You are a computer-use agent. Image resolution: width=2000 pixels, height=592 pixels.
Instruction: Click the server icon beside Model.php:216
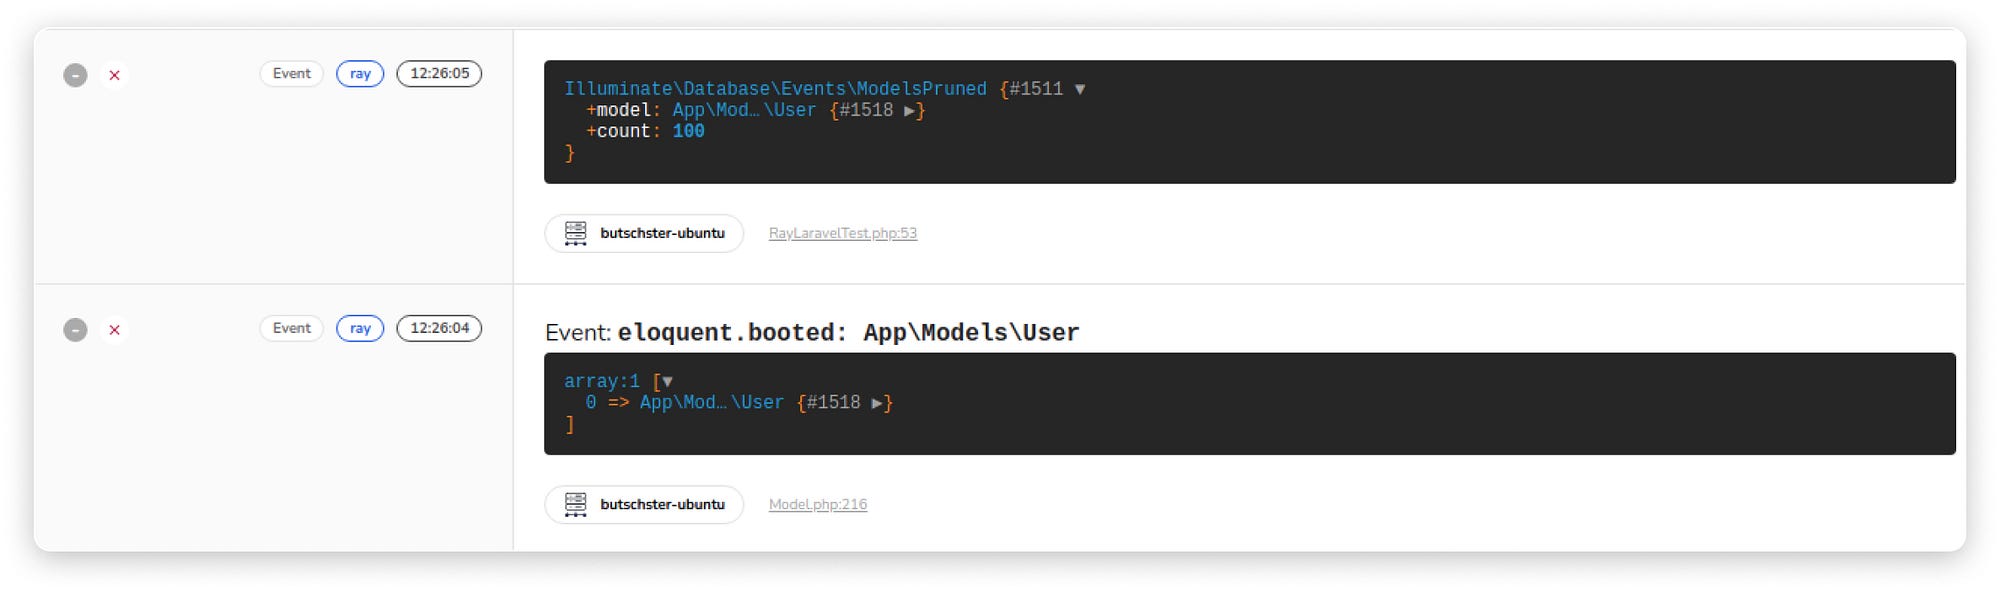[x=575, y=505]
